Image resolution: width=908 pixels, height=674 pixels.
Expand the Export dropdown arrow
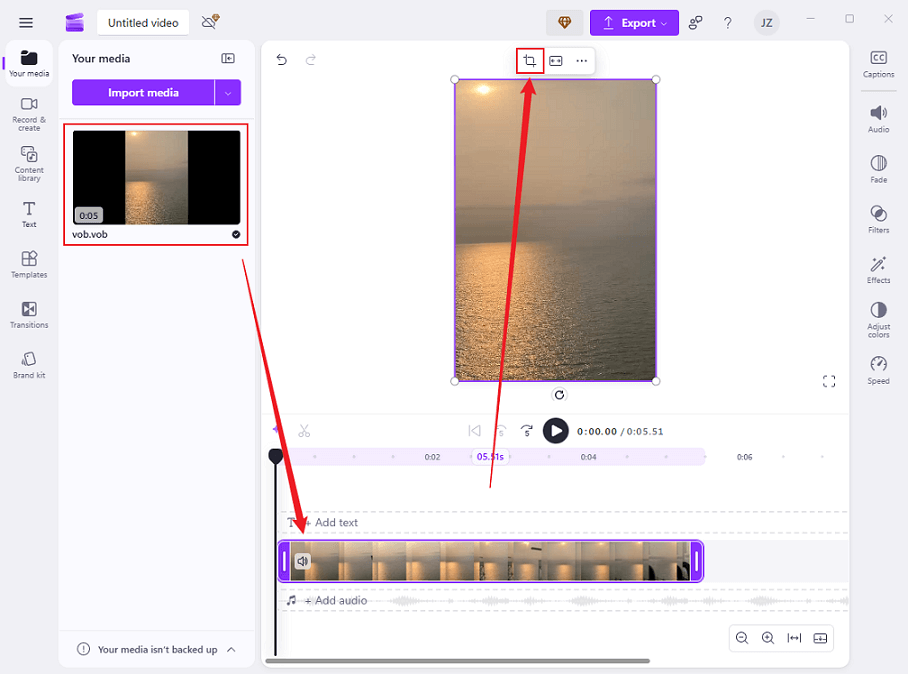[x=661, y=22]
